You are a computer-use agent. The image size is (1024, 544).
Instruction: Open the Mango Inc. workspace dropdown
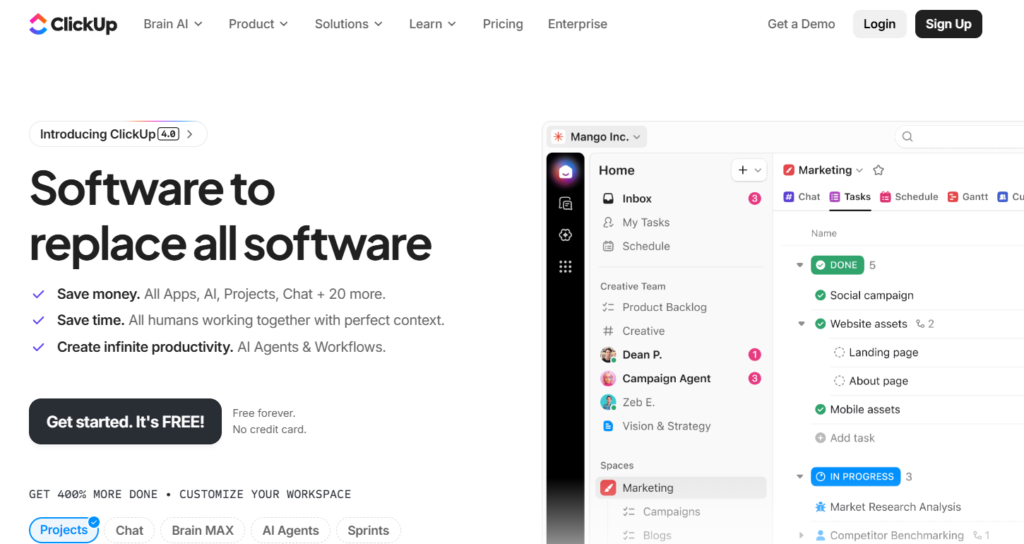pyautogui.click(x=598, y=136)
